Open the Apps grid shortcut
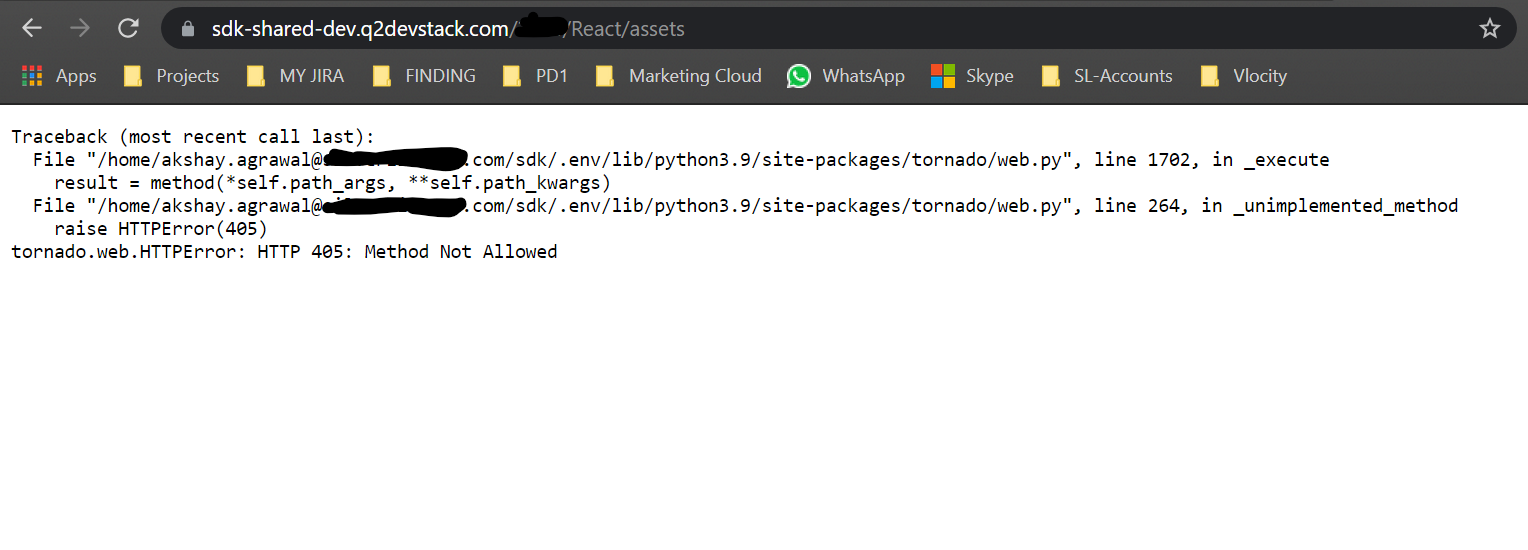The image size is (1528, 550). point(59,76)
